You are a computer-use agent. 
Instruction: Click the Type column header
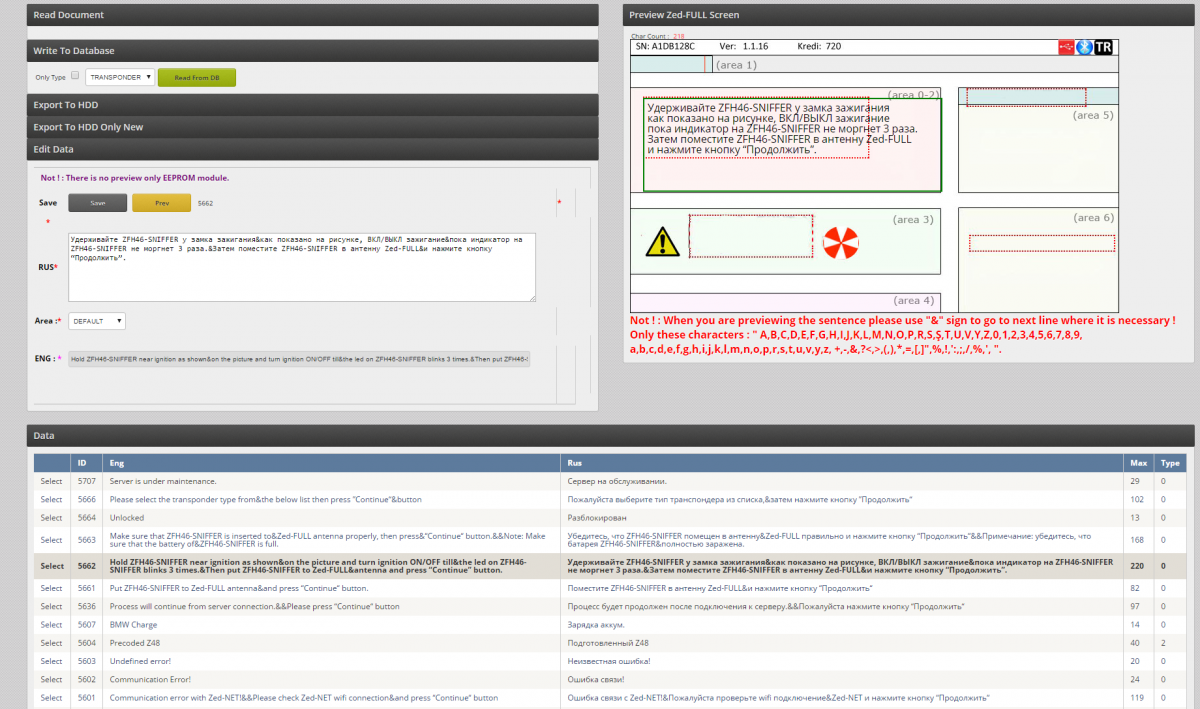point(1168,463)
